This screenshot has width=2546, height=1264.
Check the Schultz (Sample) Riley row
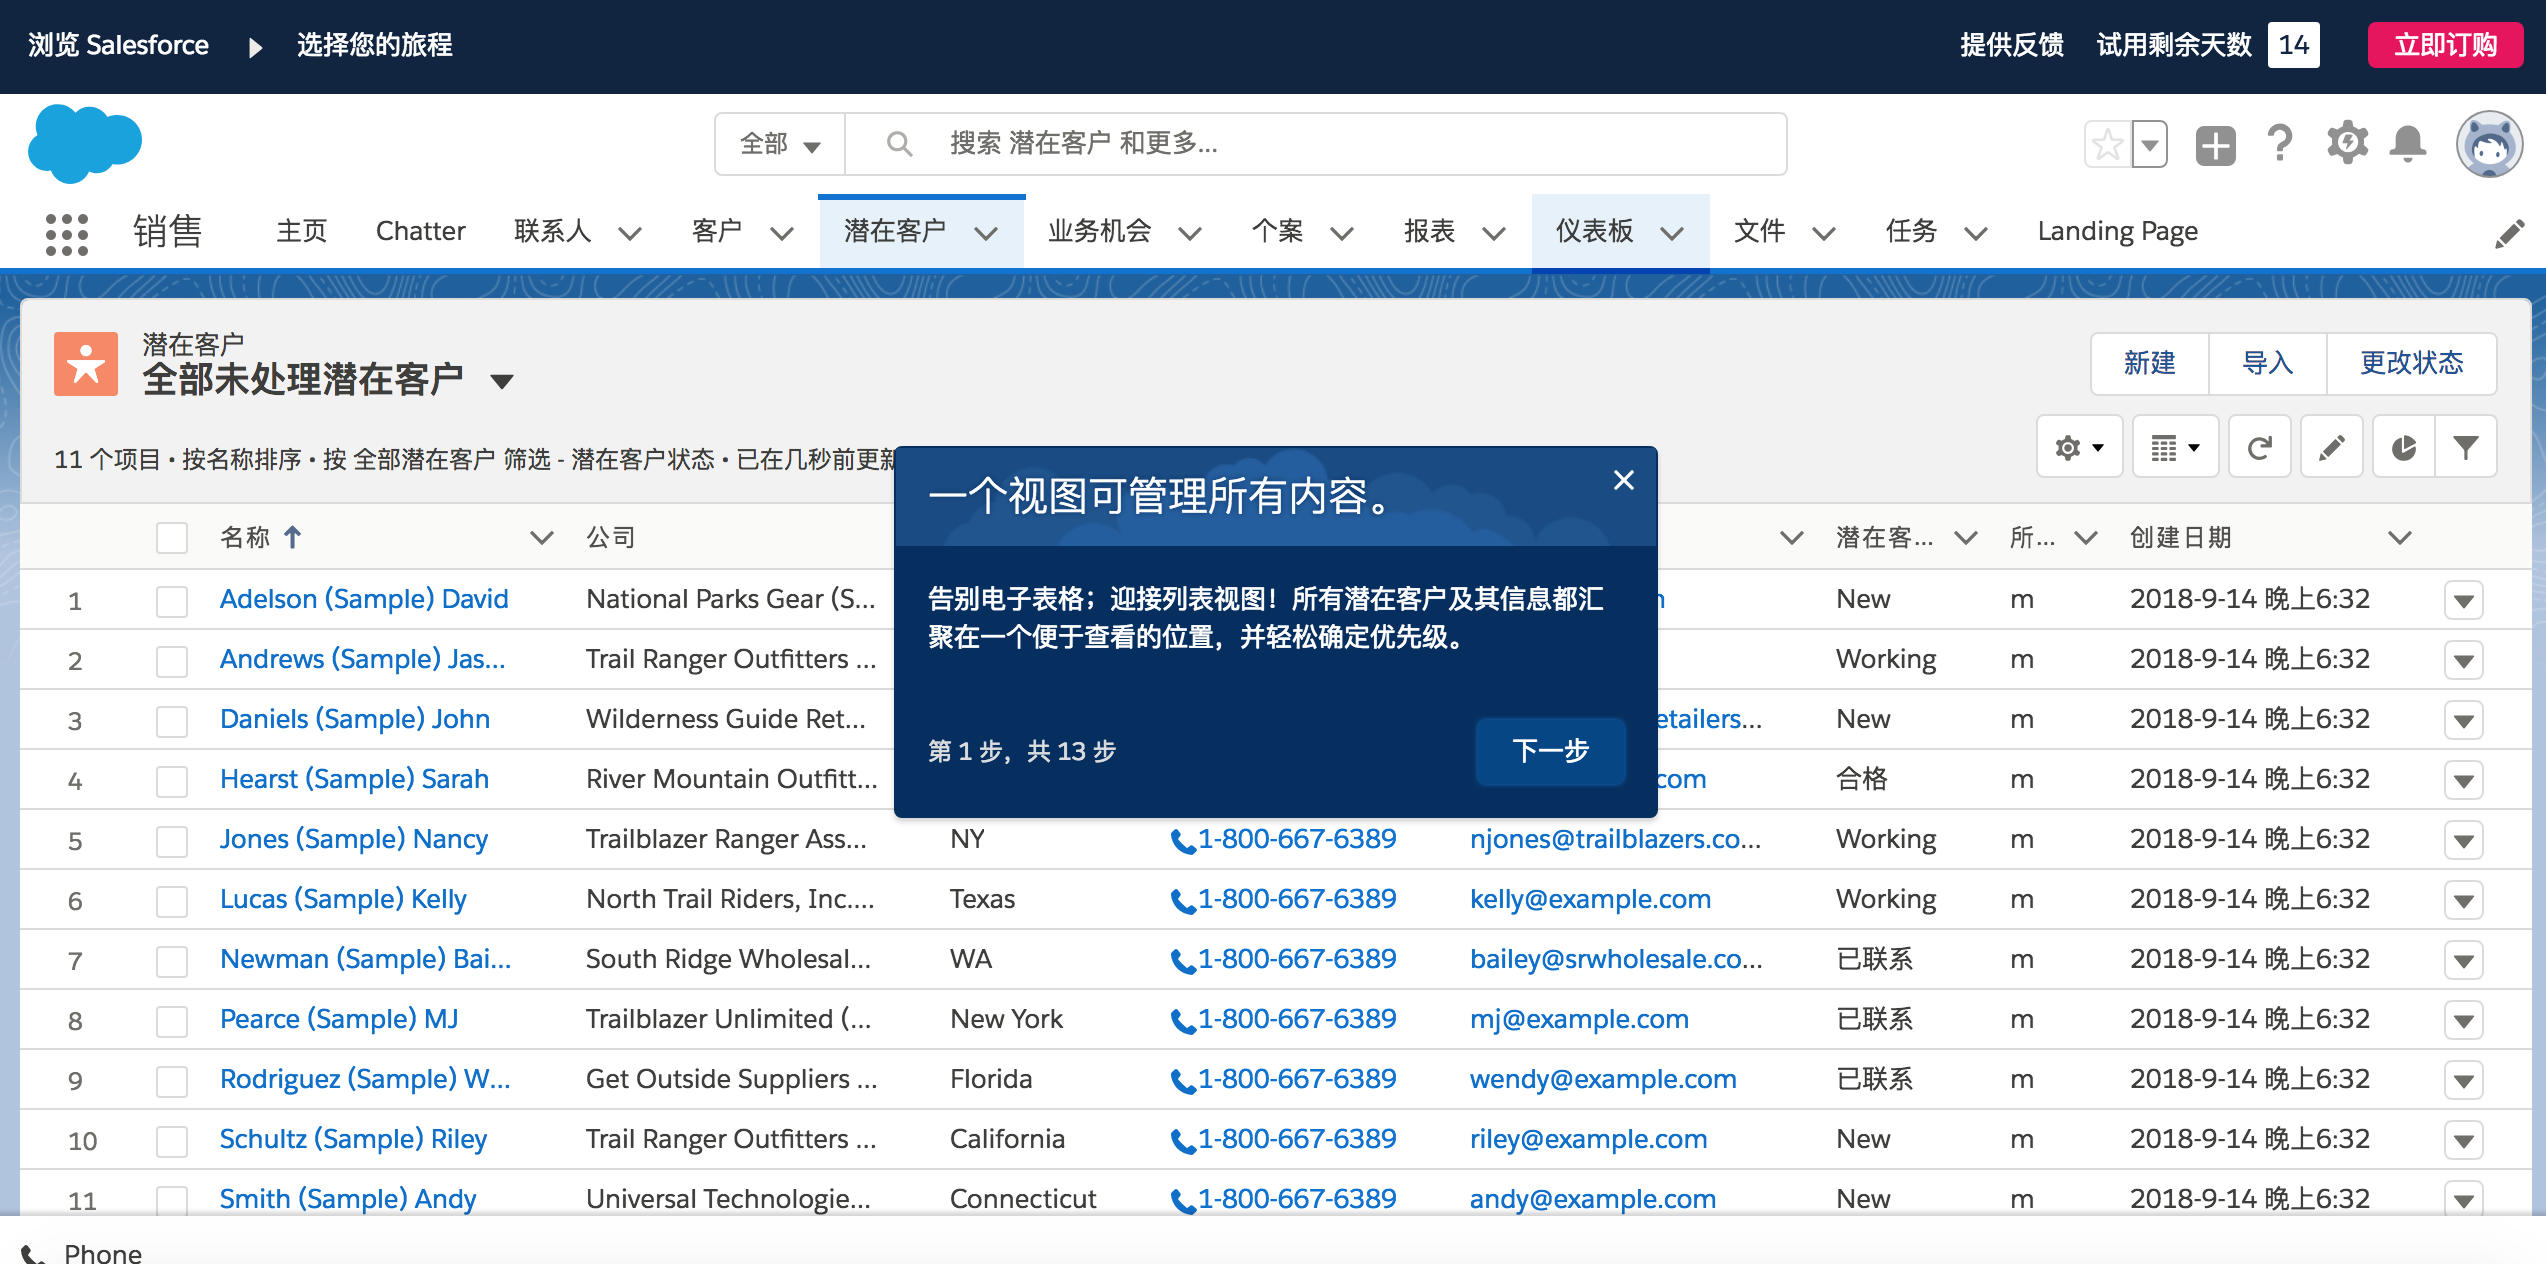(172, 1141)
